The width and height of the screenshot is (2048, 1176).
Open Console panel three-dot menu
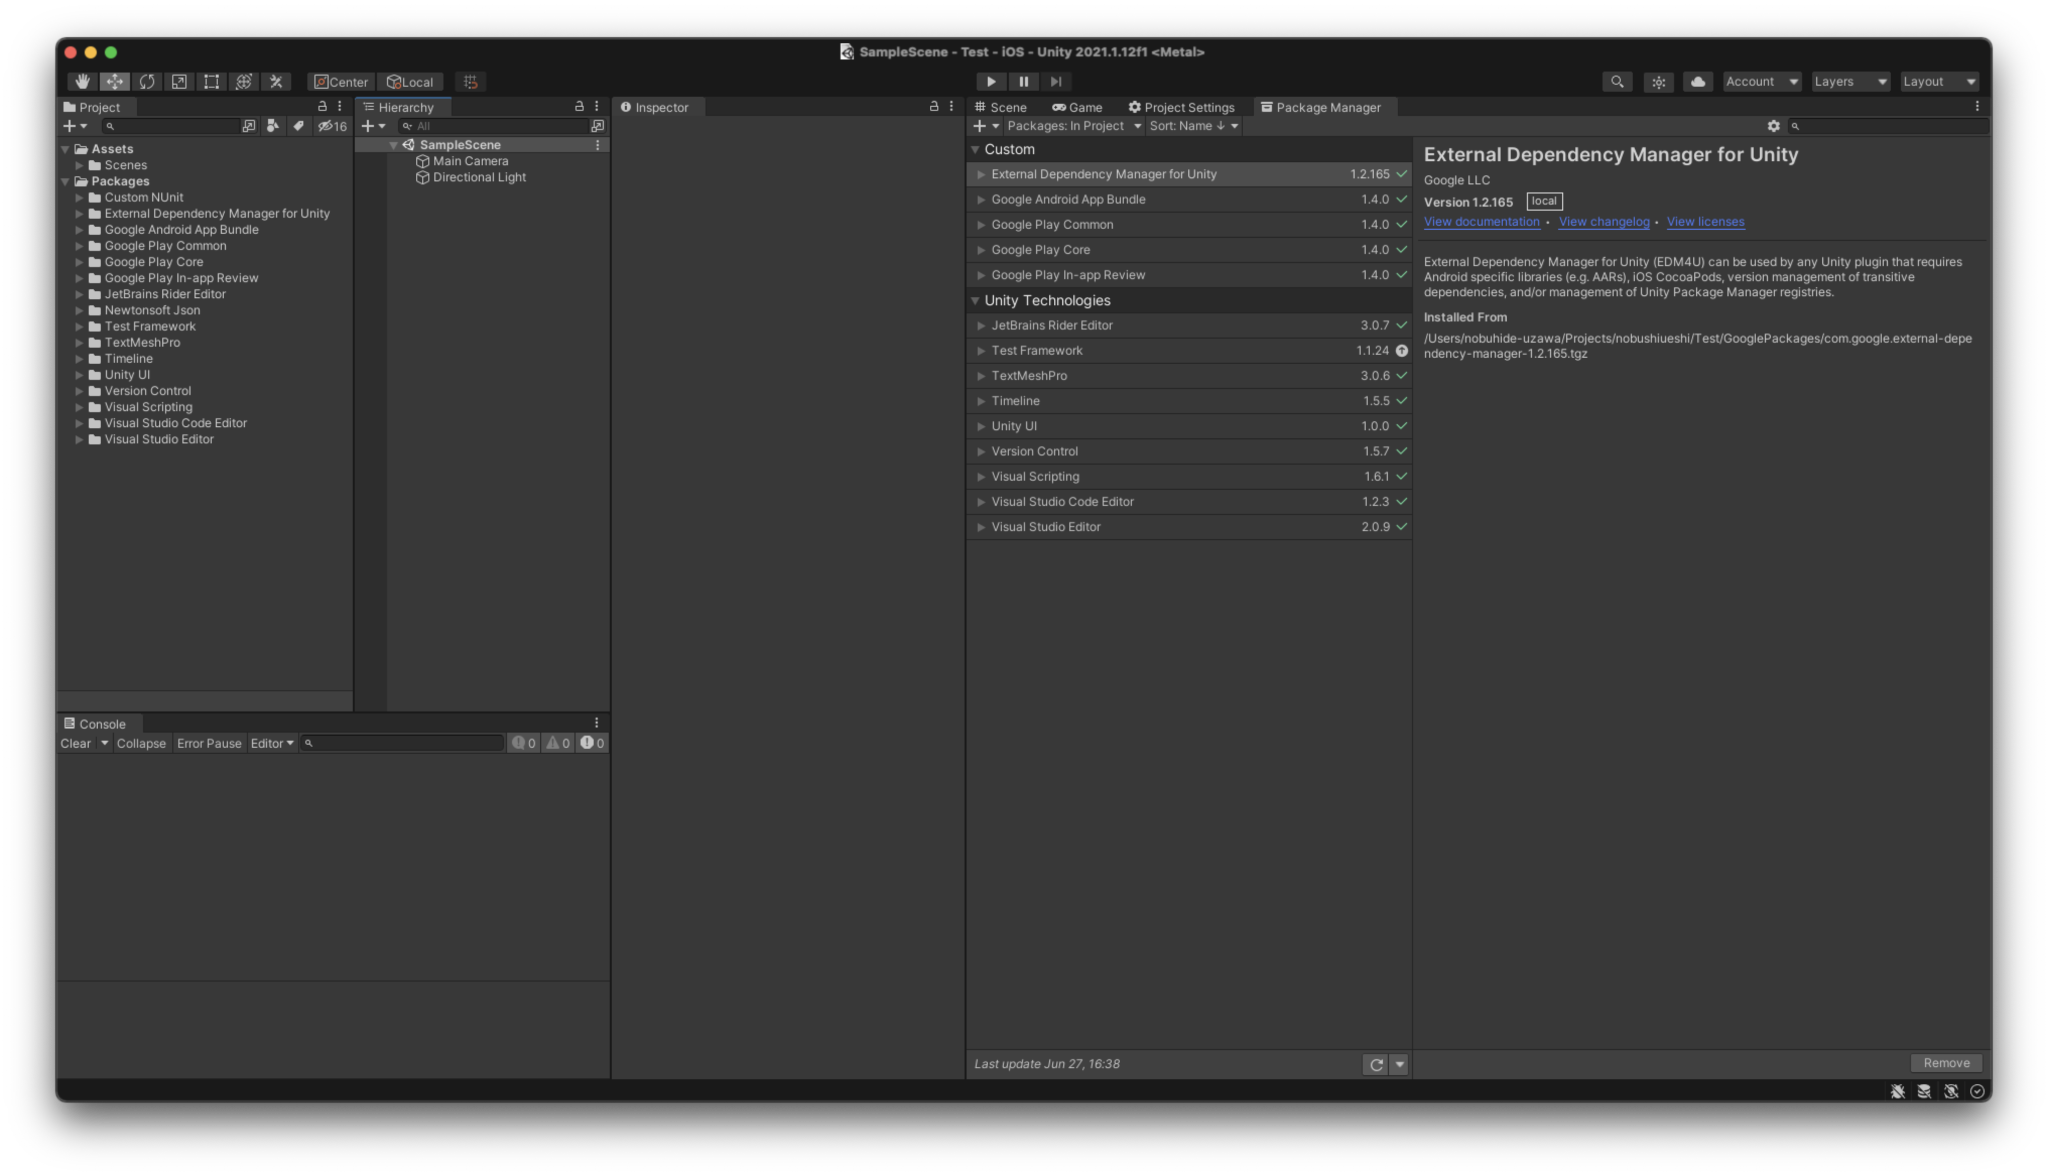(597, 723)
